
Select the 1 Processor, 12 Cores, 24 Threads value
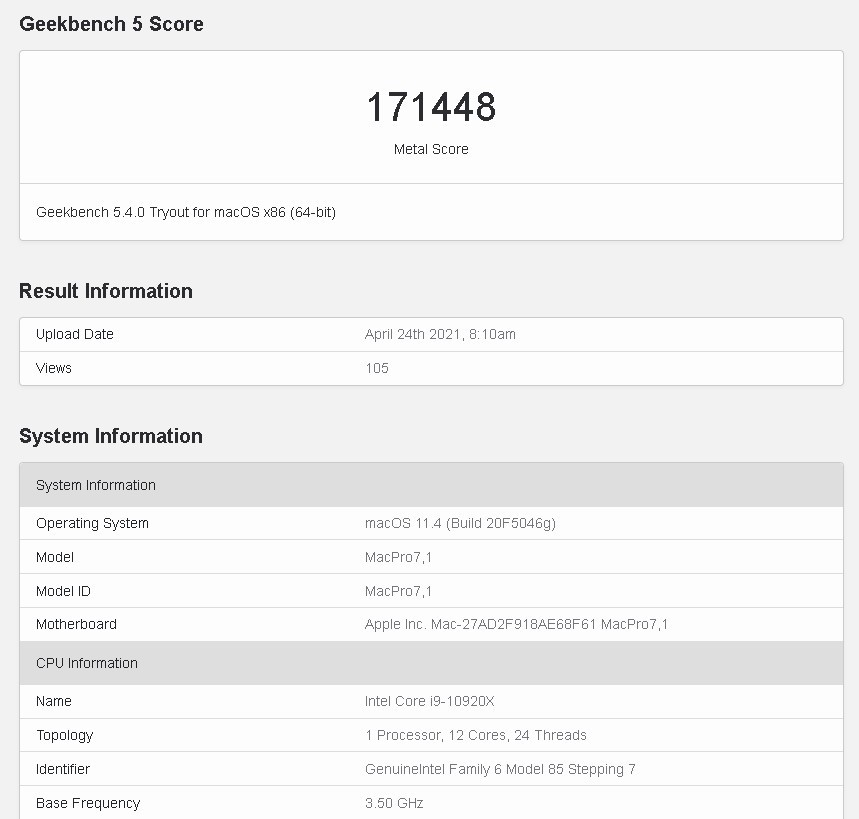(476, 735)
